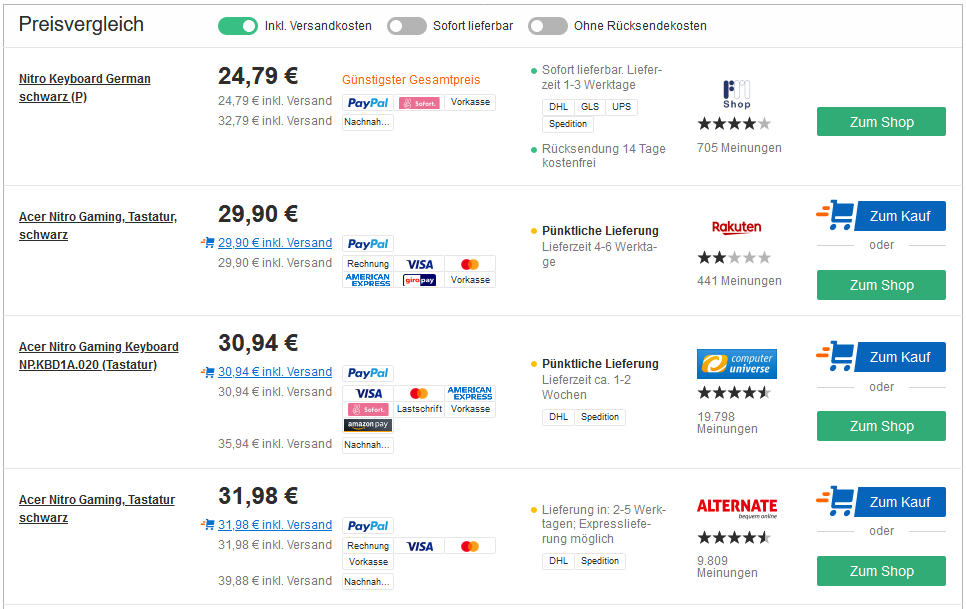This screenshot has width=966, height=609.
Task: Click the FM Shop logo
Action: point(737,94)
